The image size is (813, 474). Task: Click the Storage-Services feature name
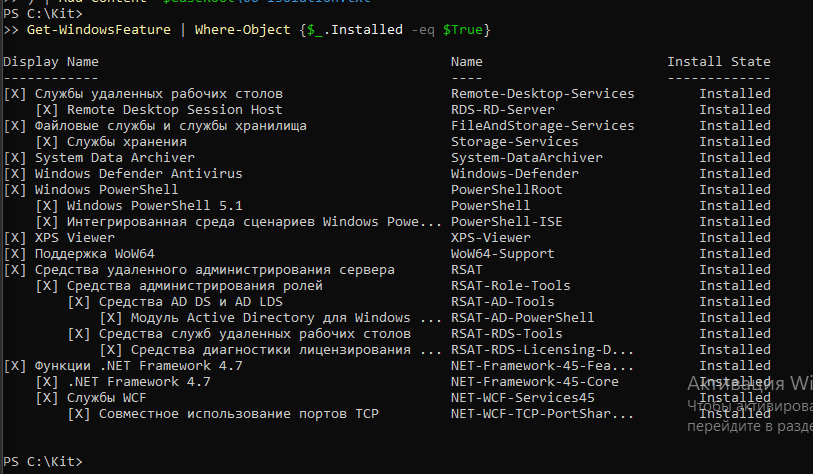click(514, 142)
